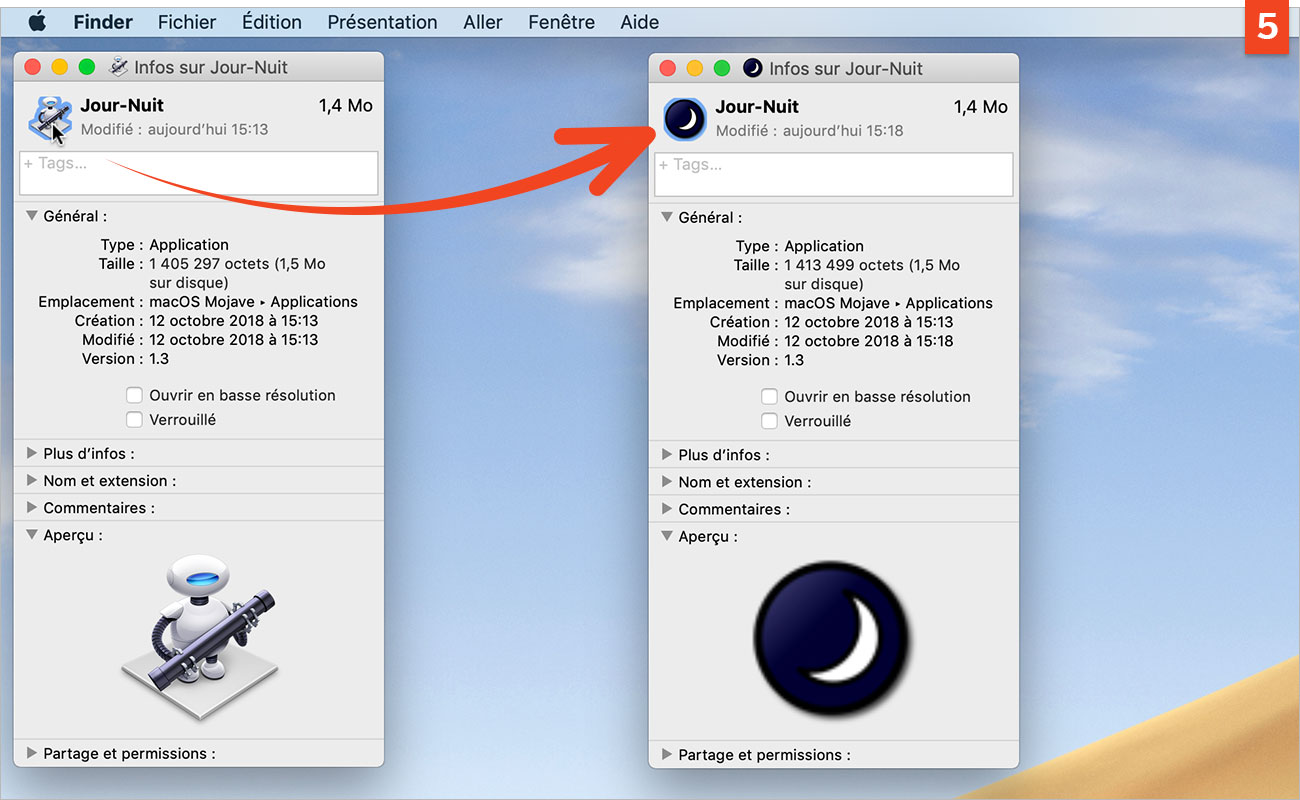Click the moon preview image in right Aperçu
Viewport: 1300px width, 800px height.
pos(832,638)
